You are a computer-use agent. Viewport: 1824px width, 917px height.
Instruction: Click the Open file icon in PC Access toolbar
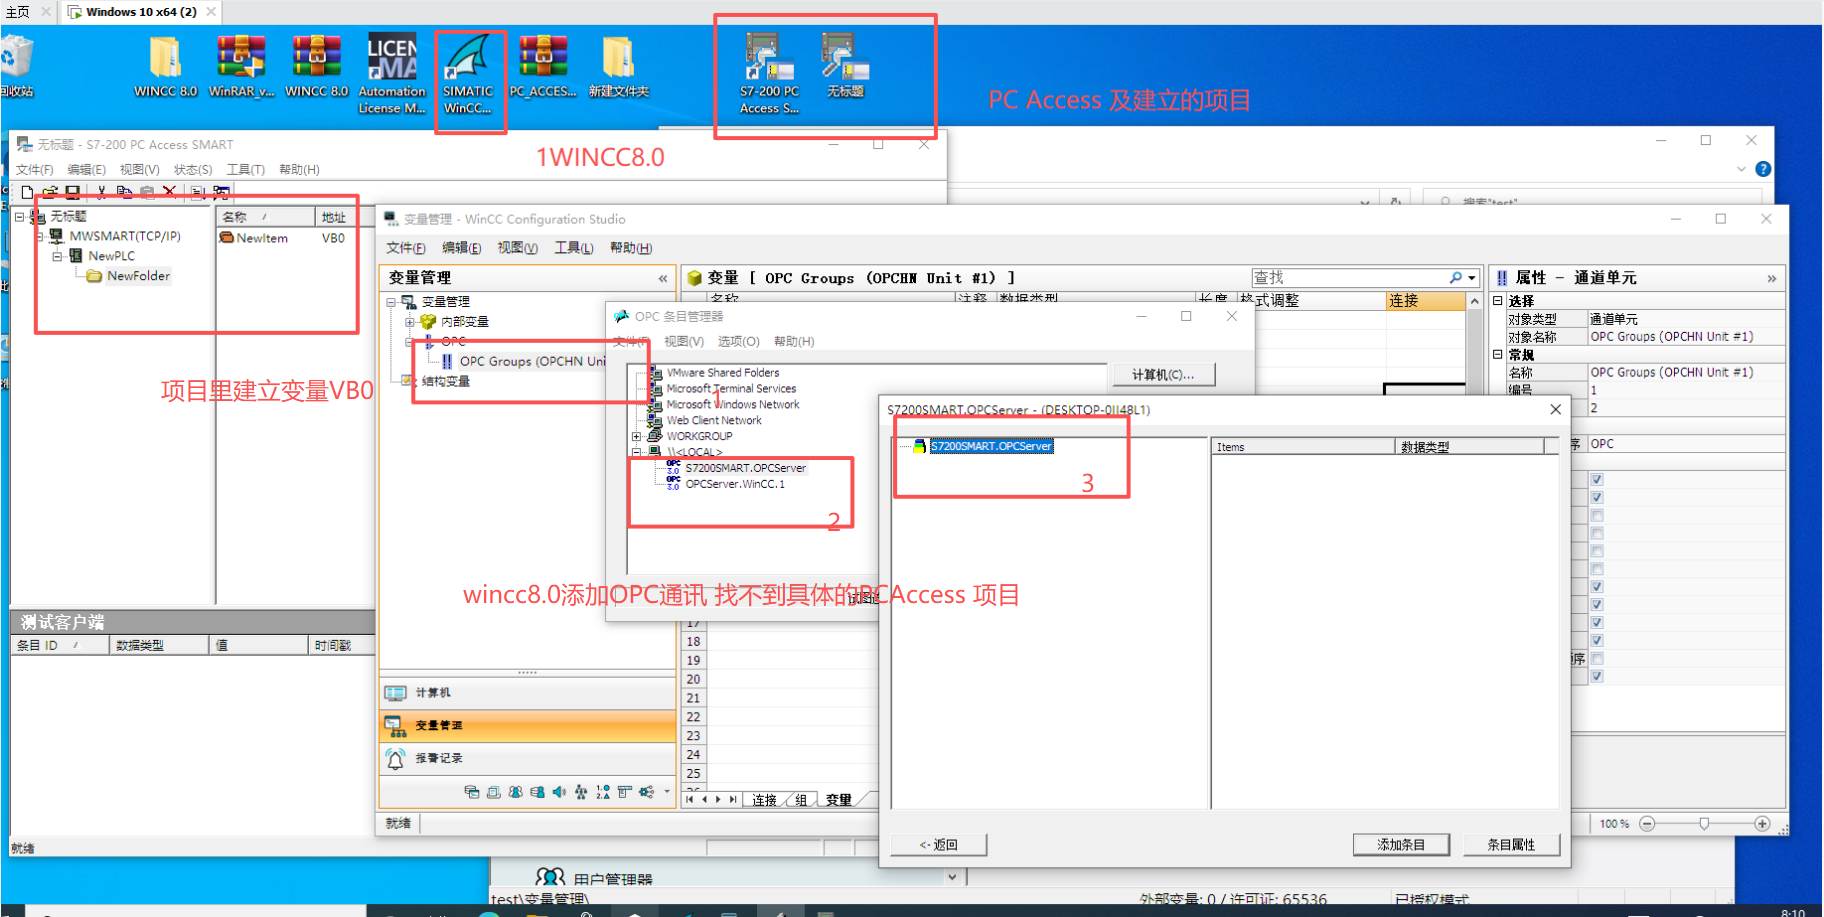click(x=50, y=192)
